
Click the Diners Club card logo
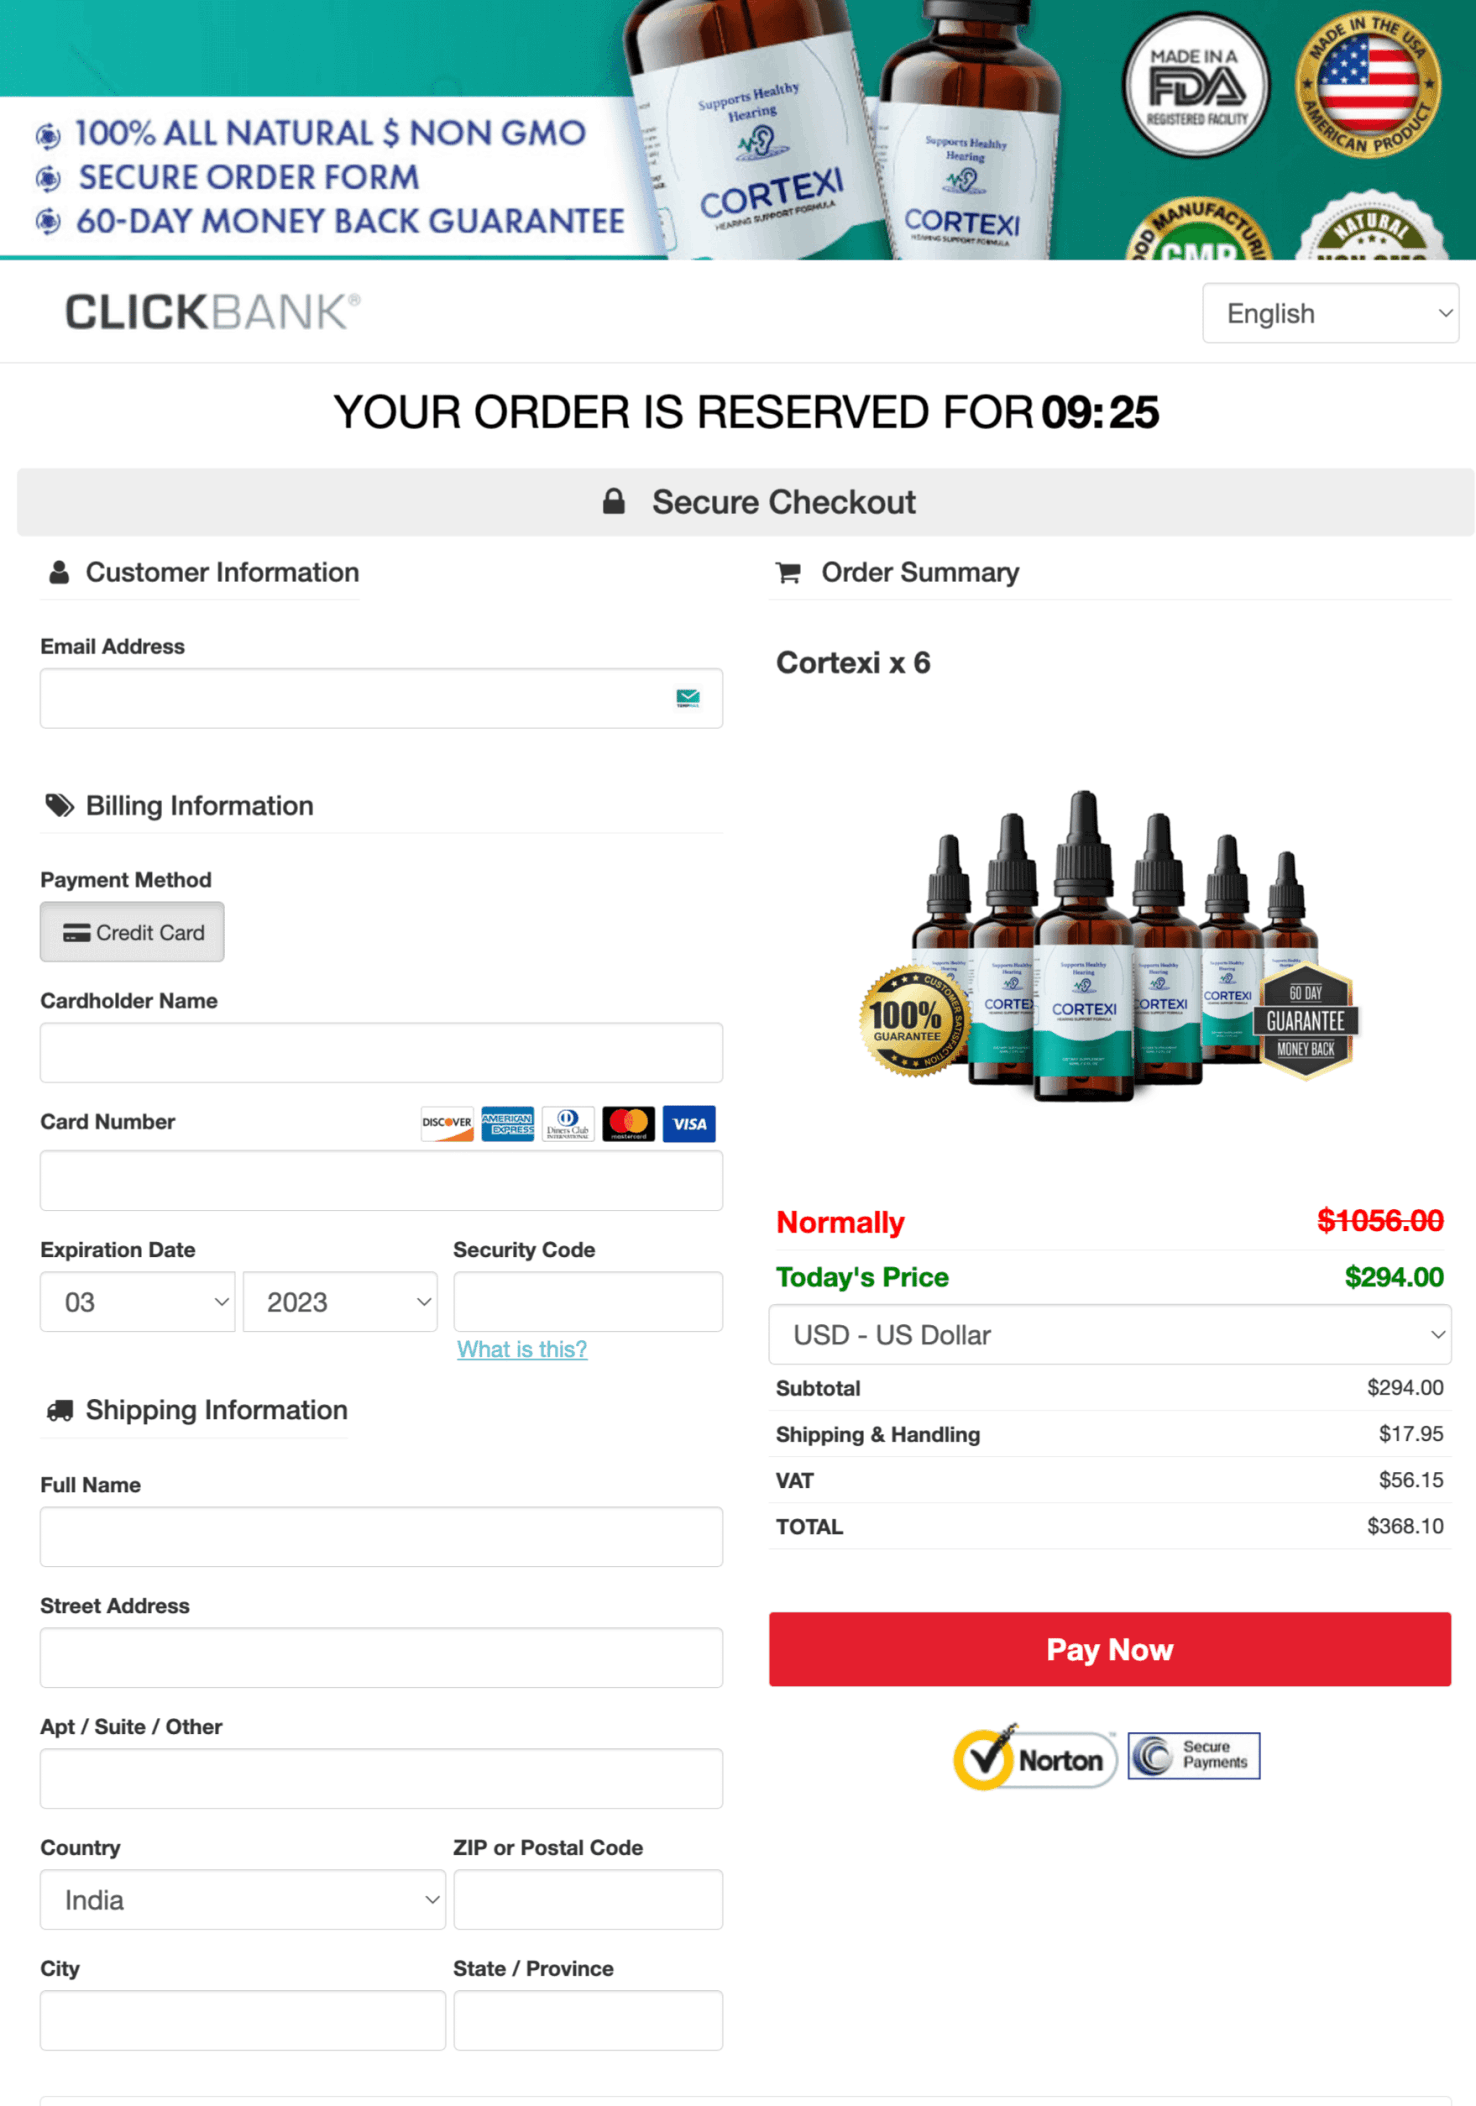pyautogui.click(x=568, y=1124)
